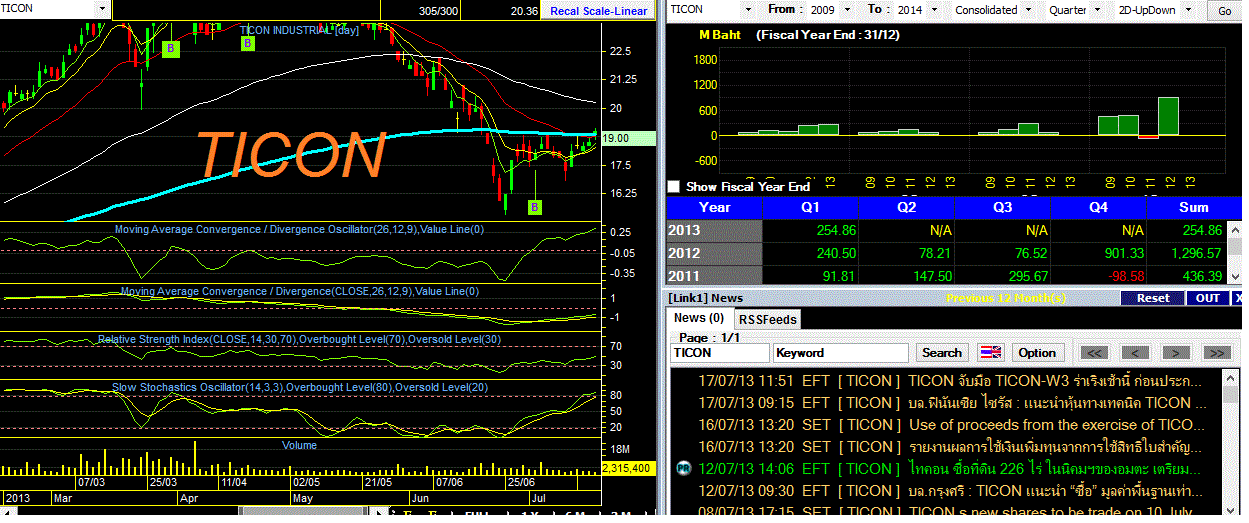Click the news Search button
The width and height of the screenshot is (1249, 523).
[942, 353]
